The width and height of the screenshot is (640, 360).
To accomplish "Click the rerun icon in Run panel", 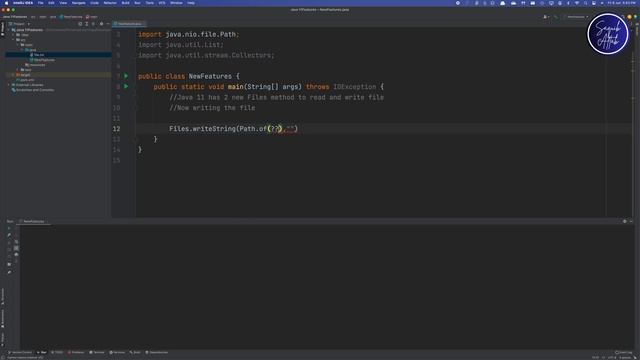I will pos(9,229).
